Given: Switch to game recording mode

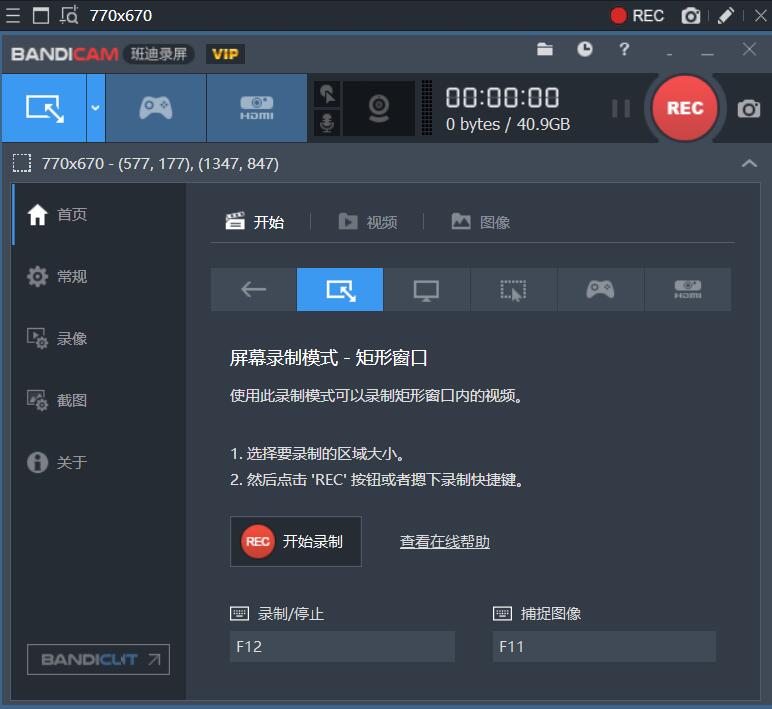Looking at the screenshot, I should point(156,108).
